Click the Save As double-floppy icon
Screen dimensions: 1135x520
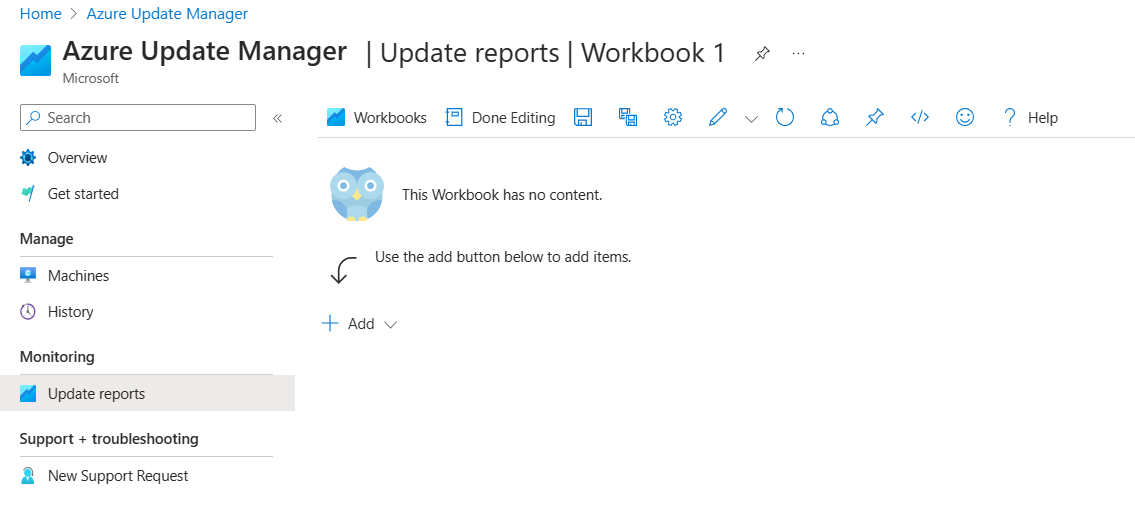click(x=628, y=117)
